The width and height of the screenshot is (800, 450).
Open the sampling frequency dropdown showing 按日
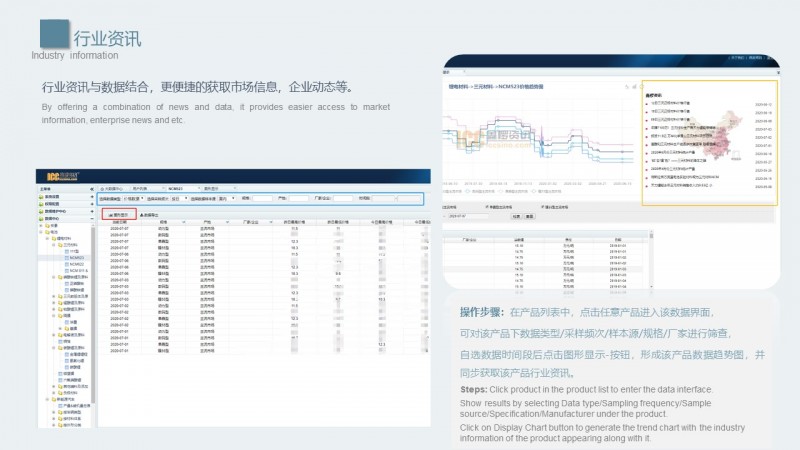[x=179, y=199]
